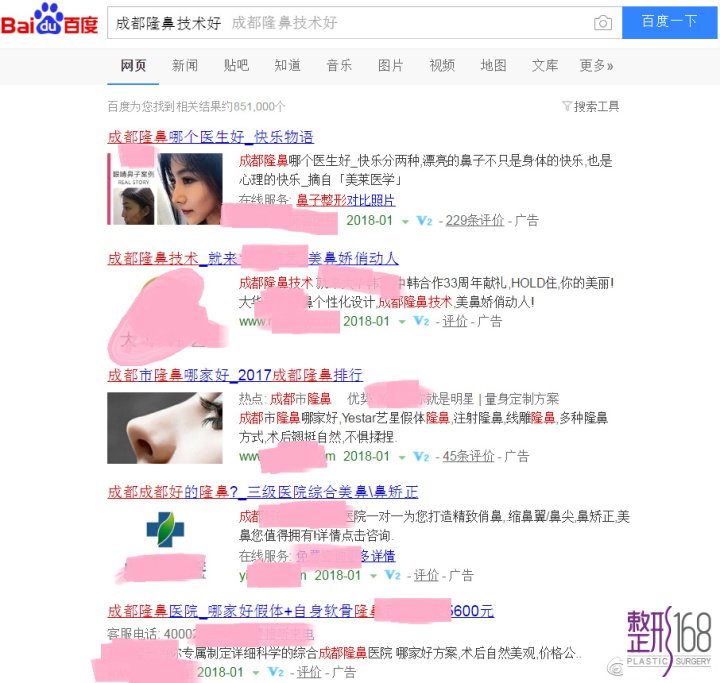Click the camera image search icon

tap(602, 23)
